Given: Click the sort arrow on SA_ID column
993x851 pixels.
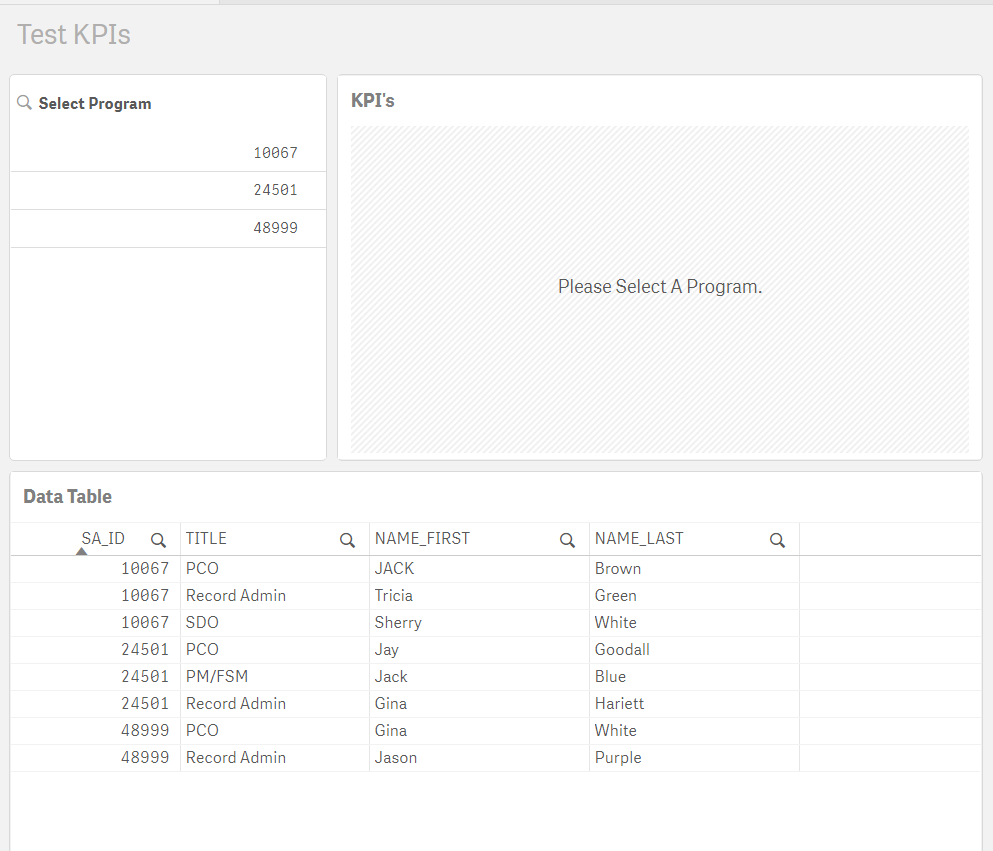Looking at the screenshot, I should [x=81, y=549].
